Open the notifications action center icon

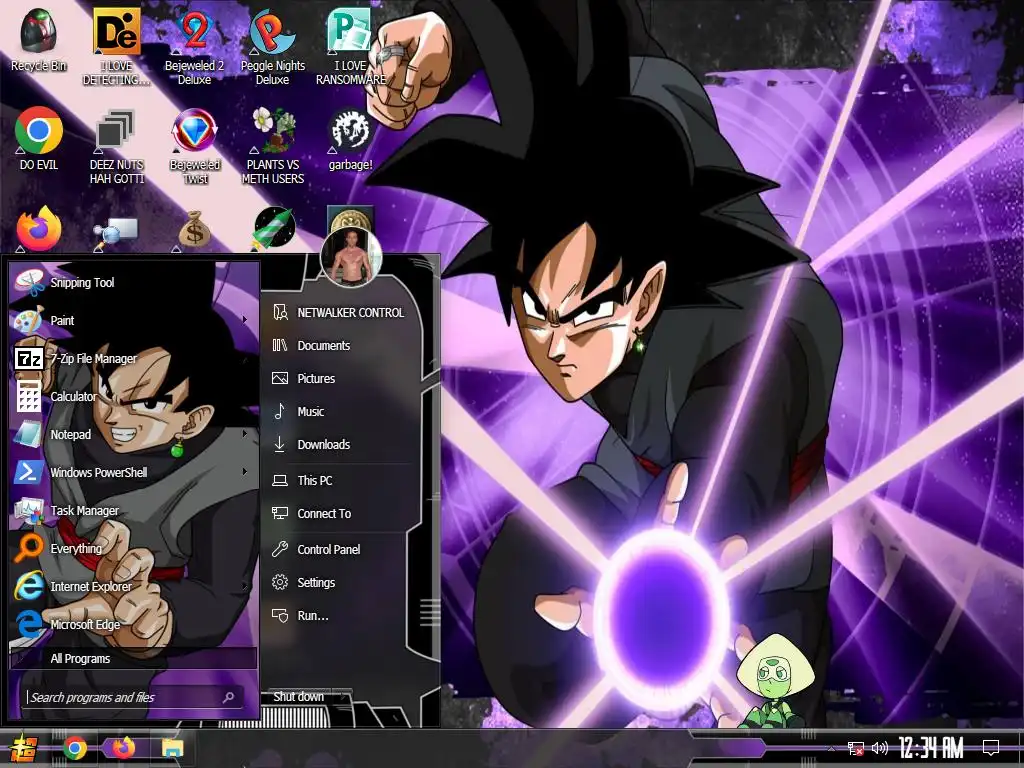[991, 748]
